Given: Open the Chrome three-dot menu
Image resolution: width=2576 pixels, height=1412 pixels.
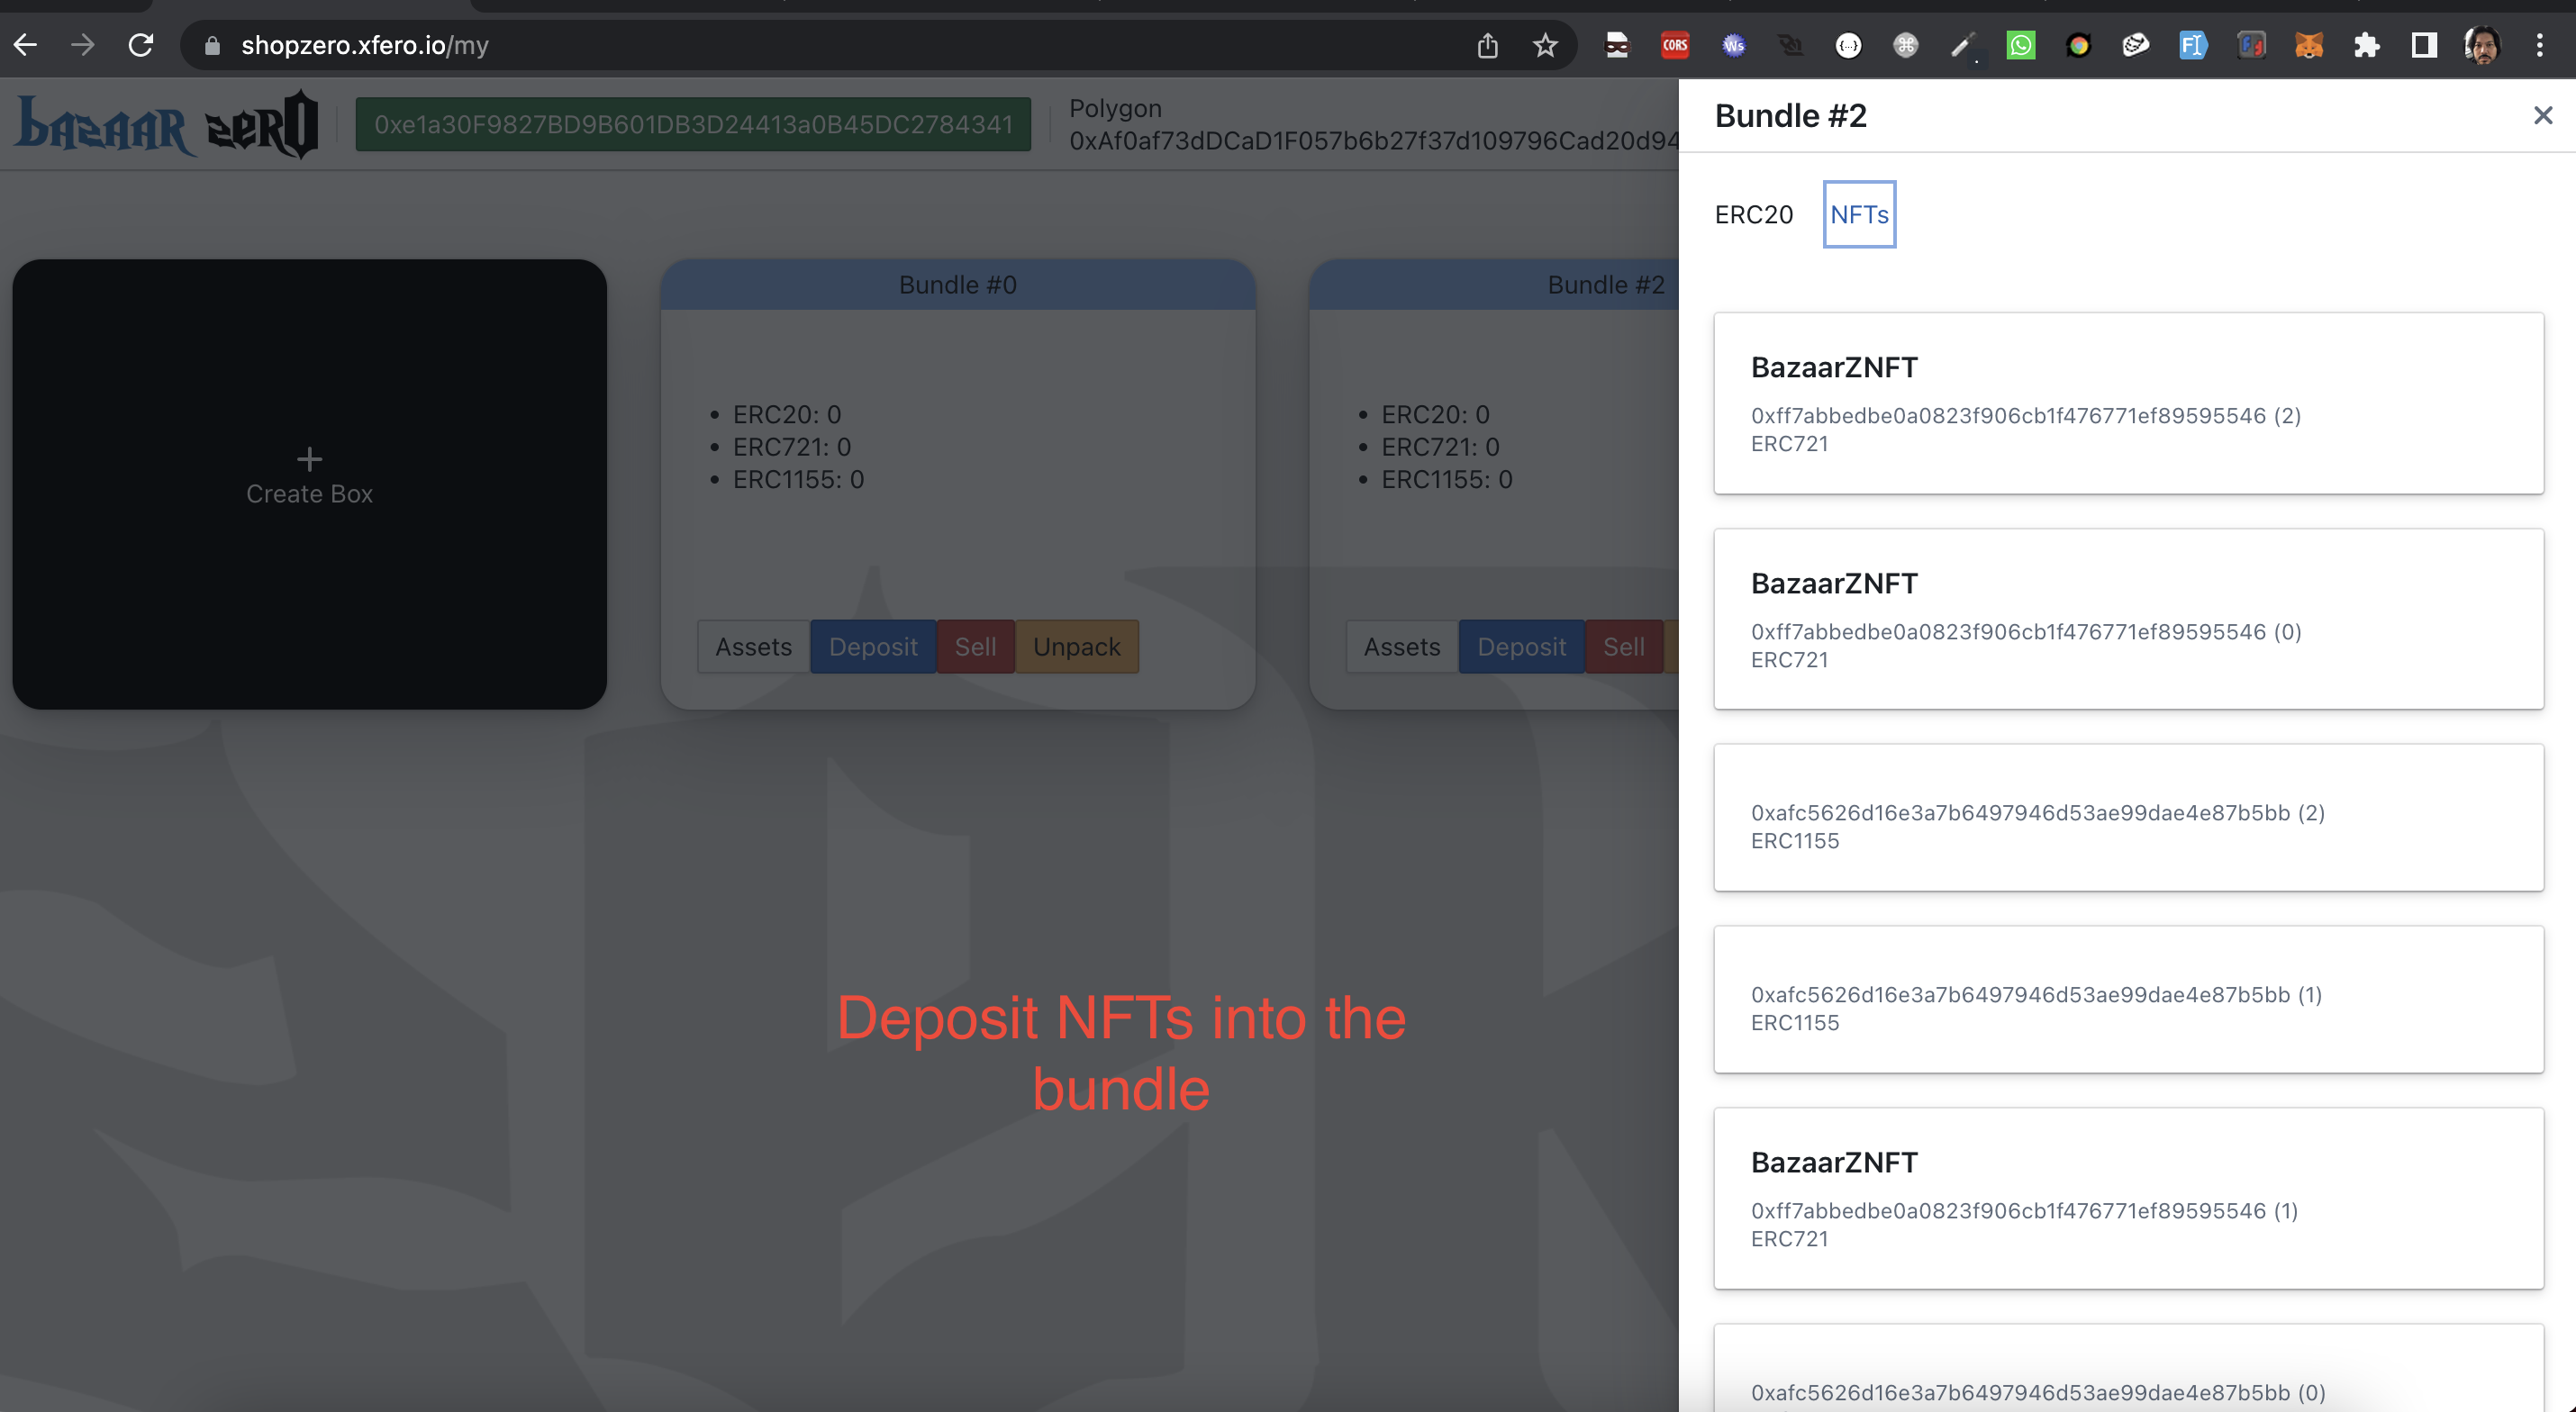Looking at the screenshot, I should (x=2539, y=45).
